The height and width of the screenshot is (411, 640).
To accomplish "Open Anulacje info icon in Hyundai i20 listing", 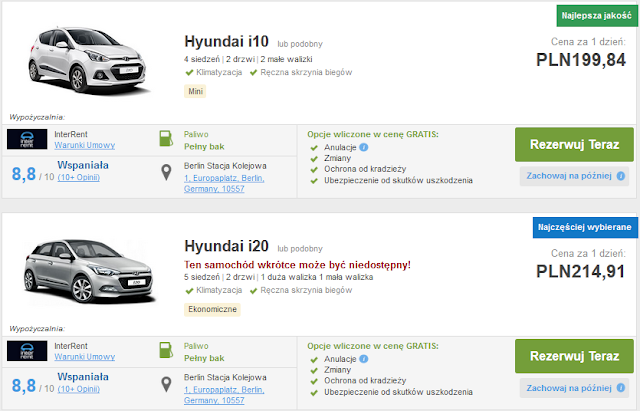I will point(365,357).
